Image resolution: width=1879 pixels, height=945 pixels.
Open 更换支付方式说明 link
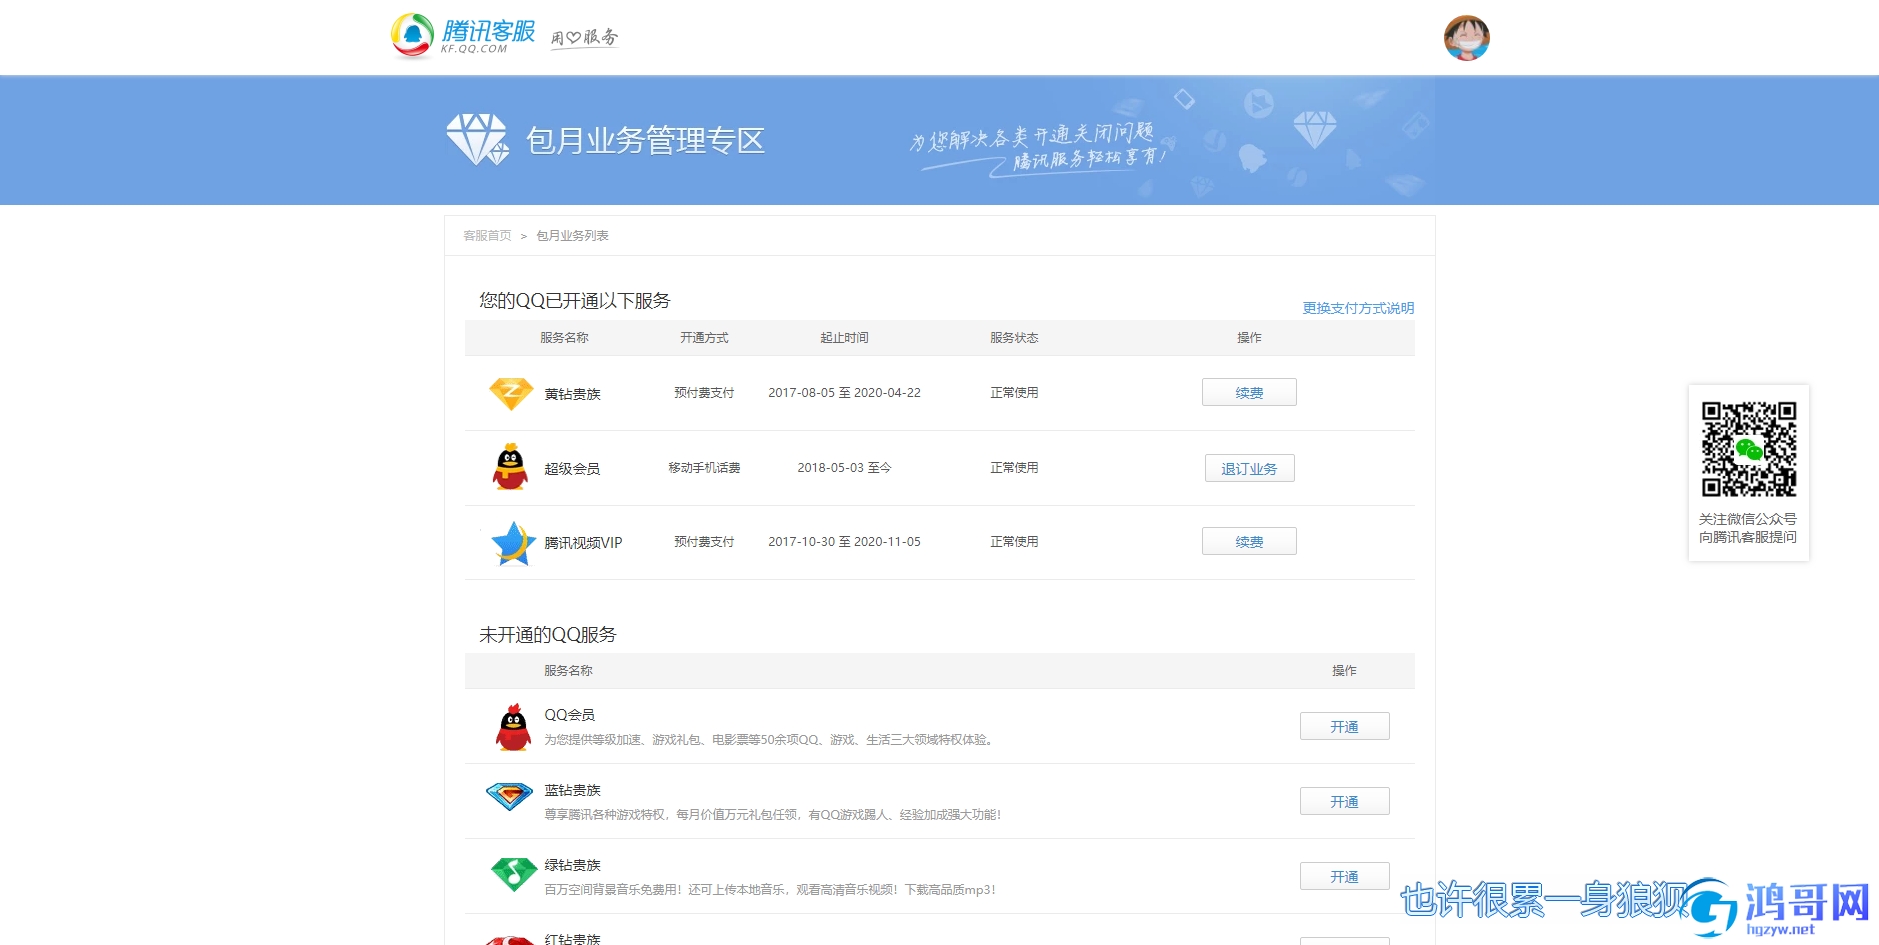[x=1358, y=308]
